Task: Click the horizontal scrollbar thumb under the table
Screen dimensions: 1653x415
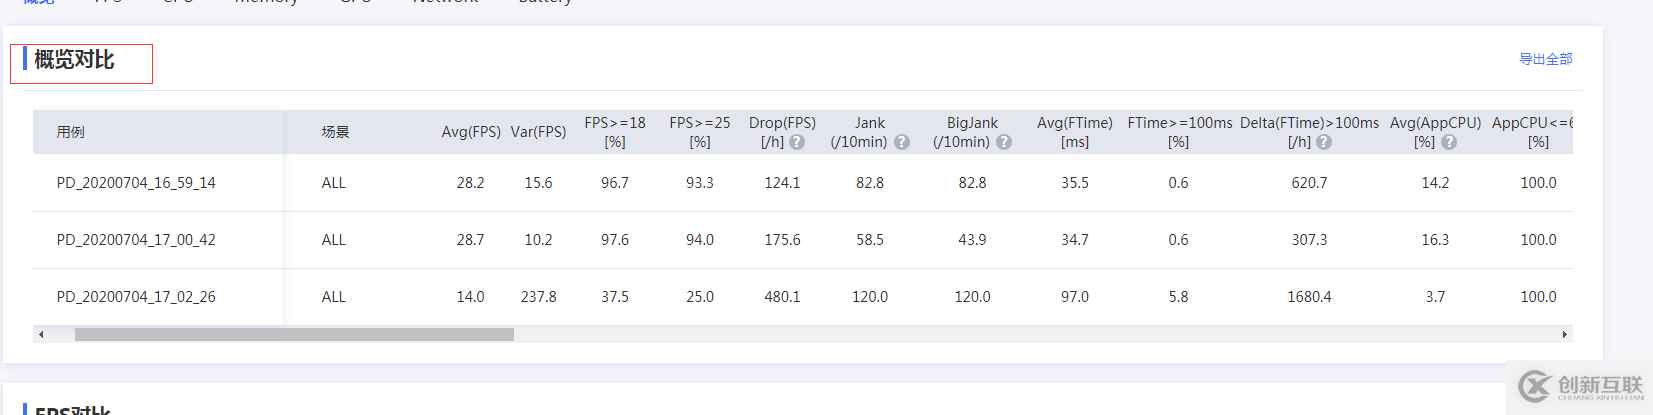Action: [x=294, y=335]
